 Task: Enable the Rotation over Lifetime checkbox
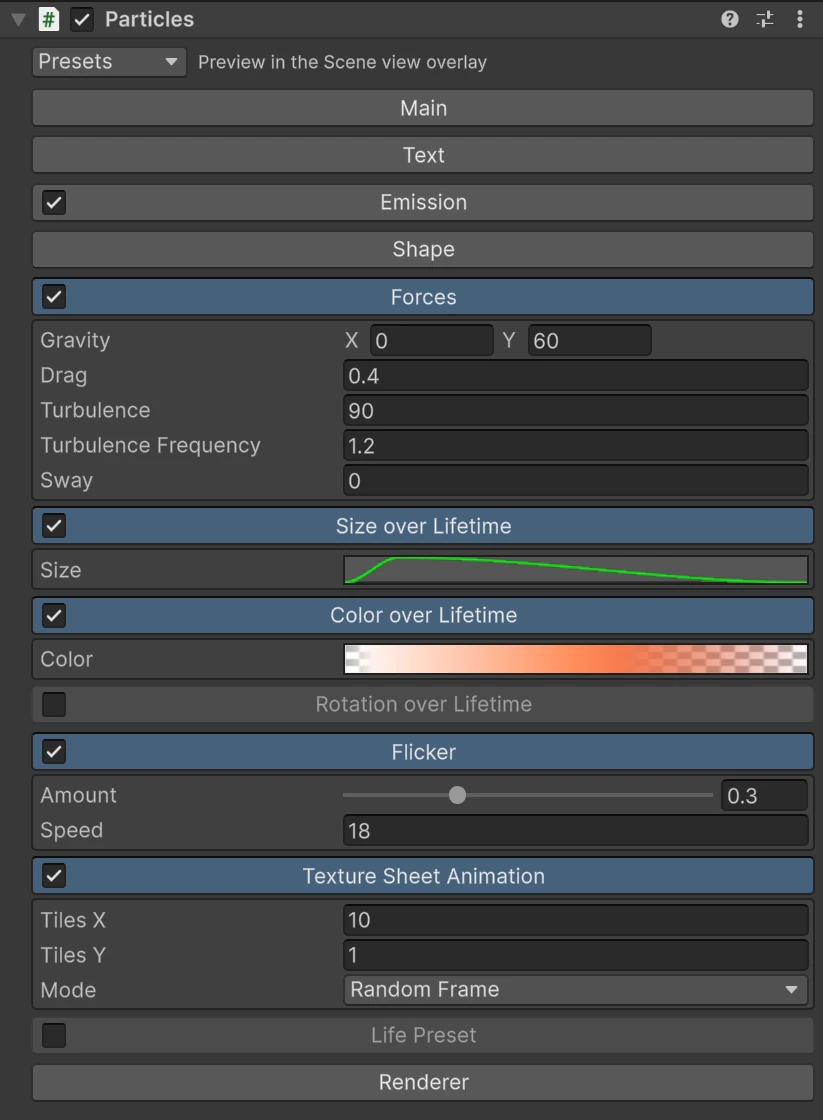[x=54, y=704]
